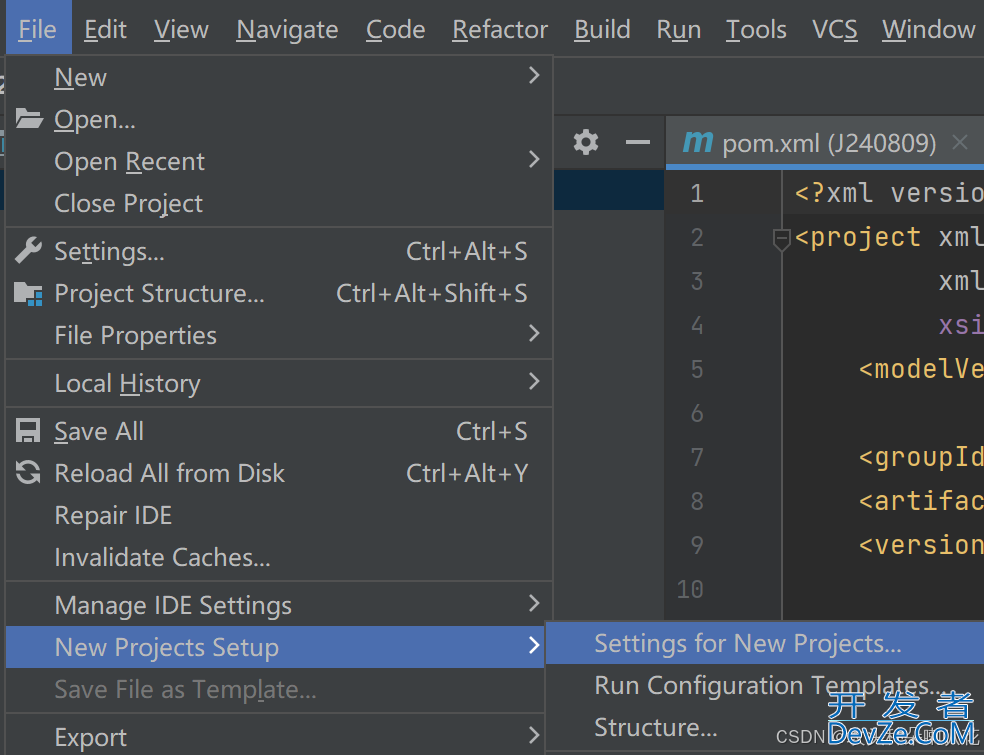Screen dimensions: 984x755
Task: Close the pom.xml editor tab
Action: tap(960, 142)
